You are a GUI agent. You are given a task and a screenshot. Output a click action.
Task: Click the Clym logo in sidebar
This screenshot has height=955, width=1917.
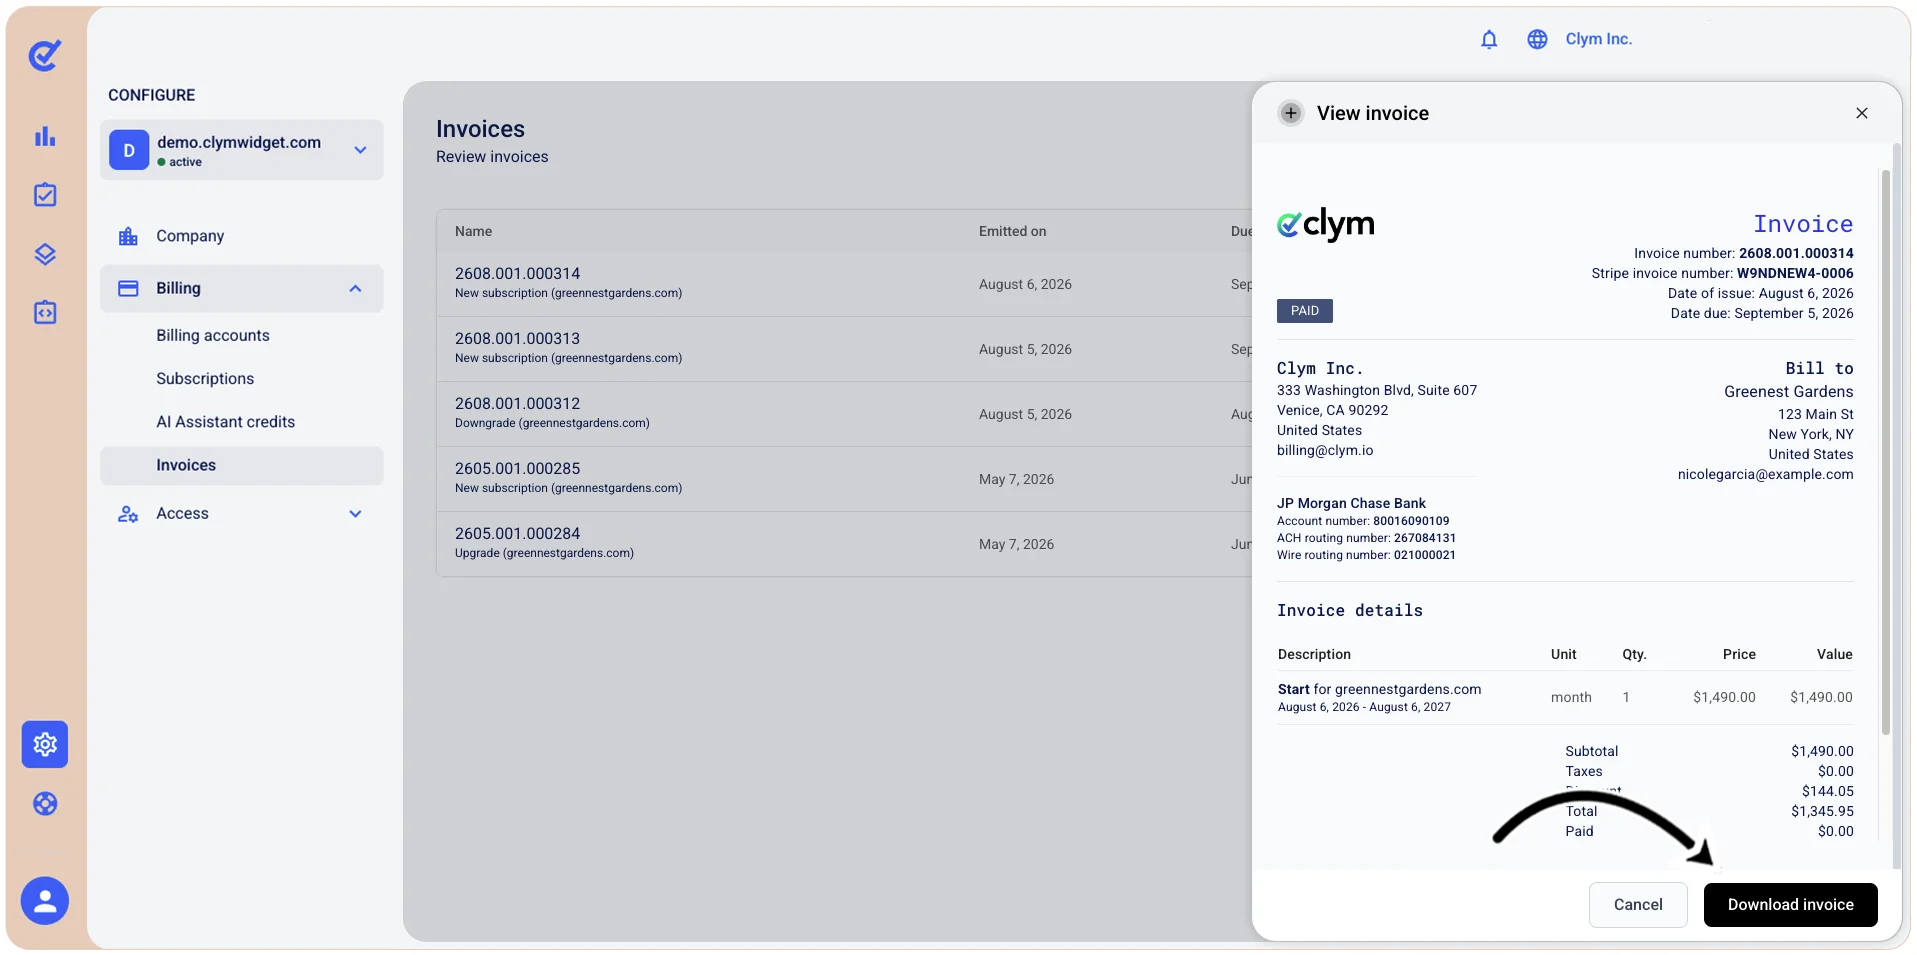pyautogui.click(x=45, y=55)
